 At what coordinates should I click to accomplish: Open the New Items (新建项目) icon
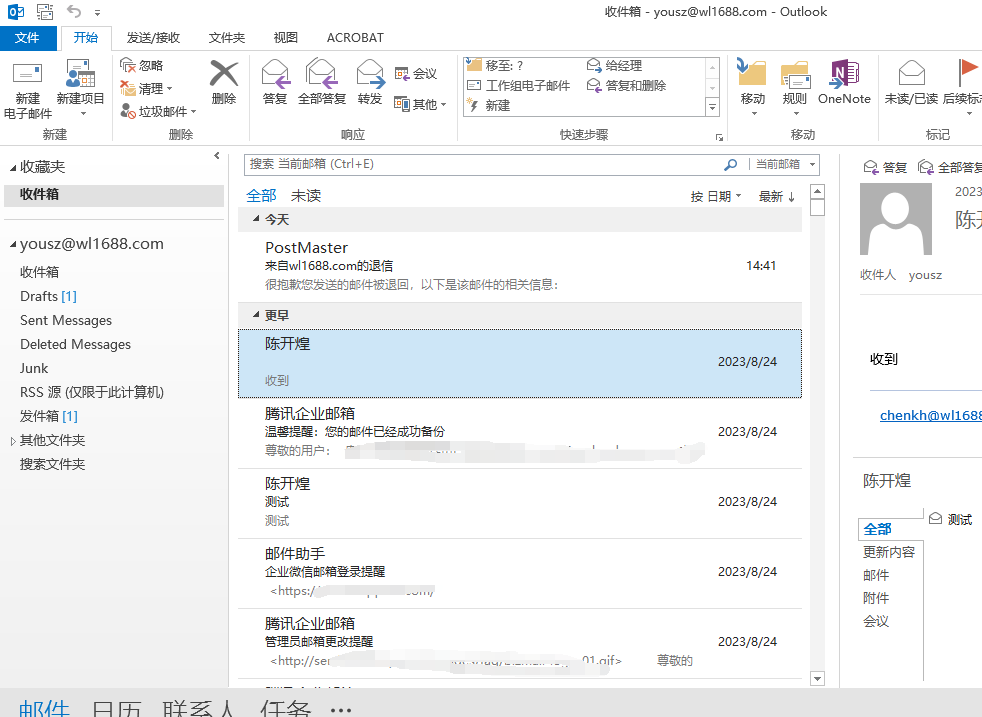click(x=80, y=74)
